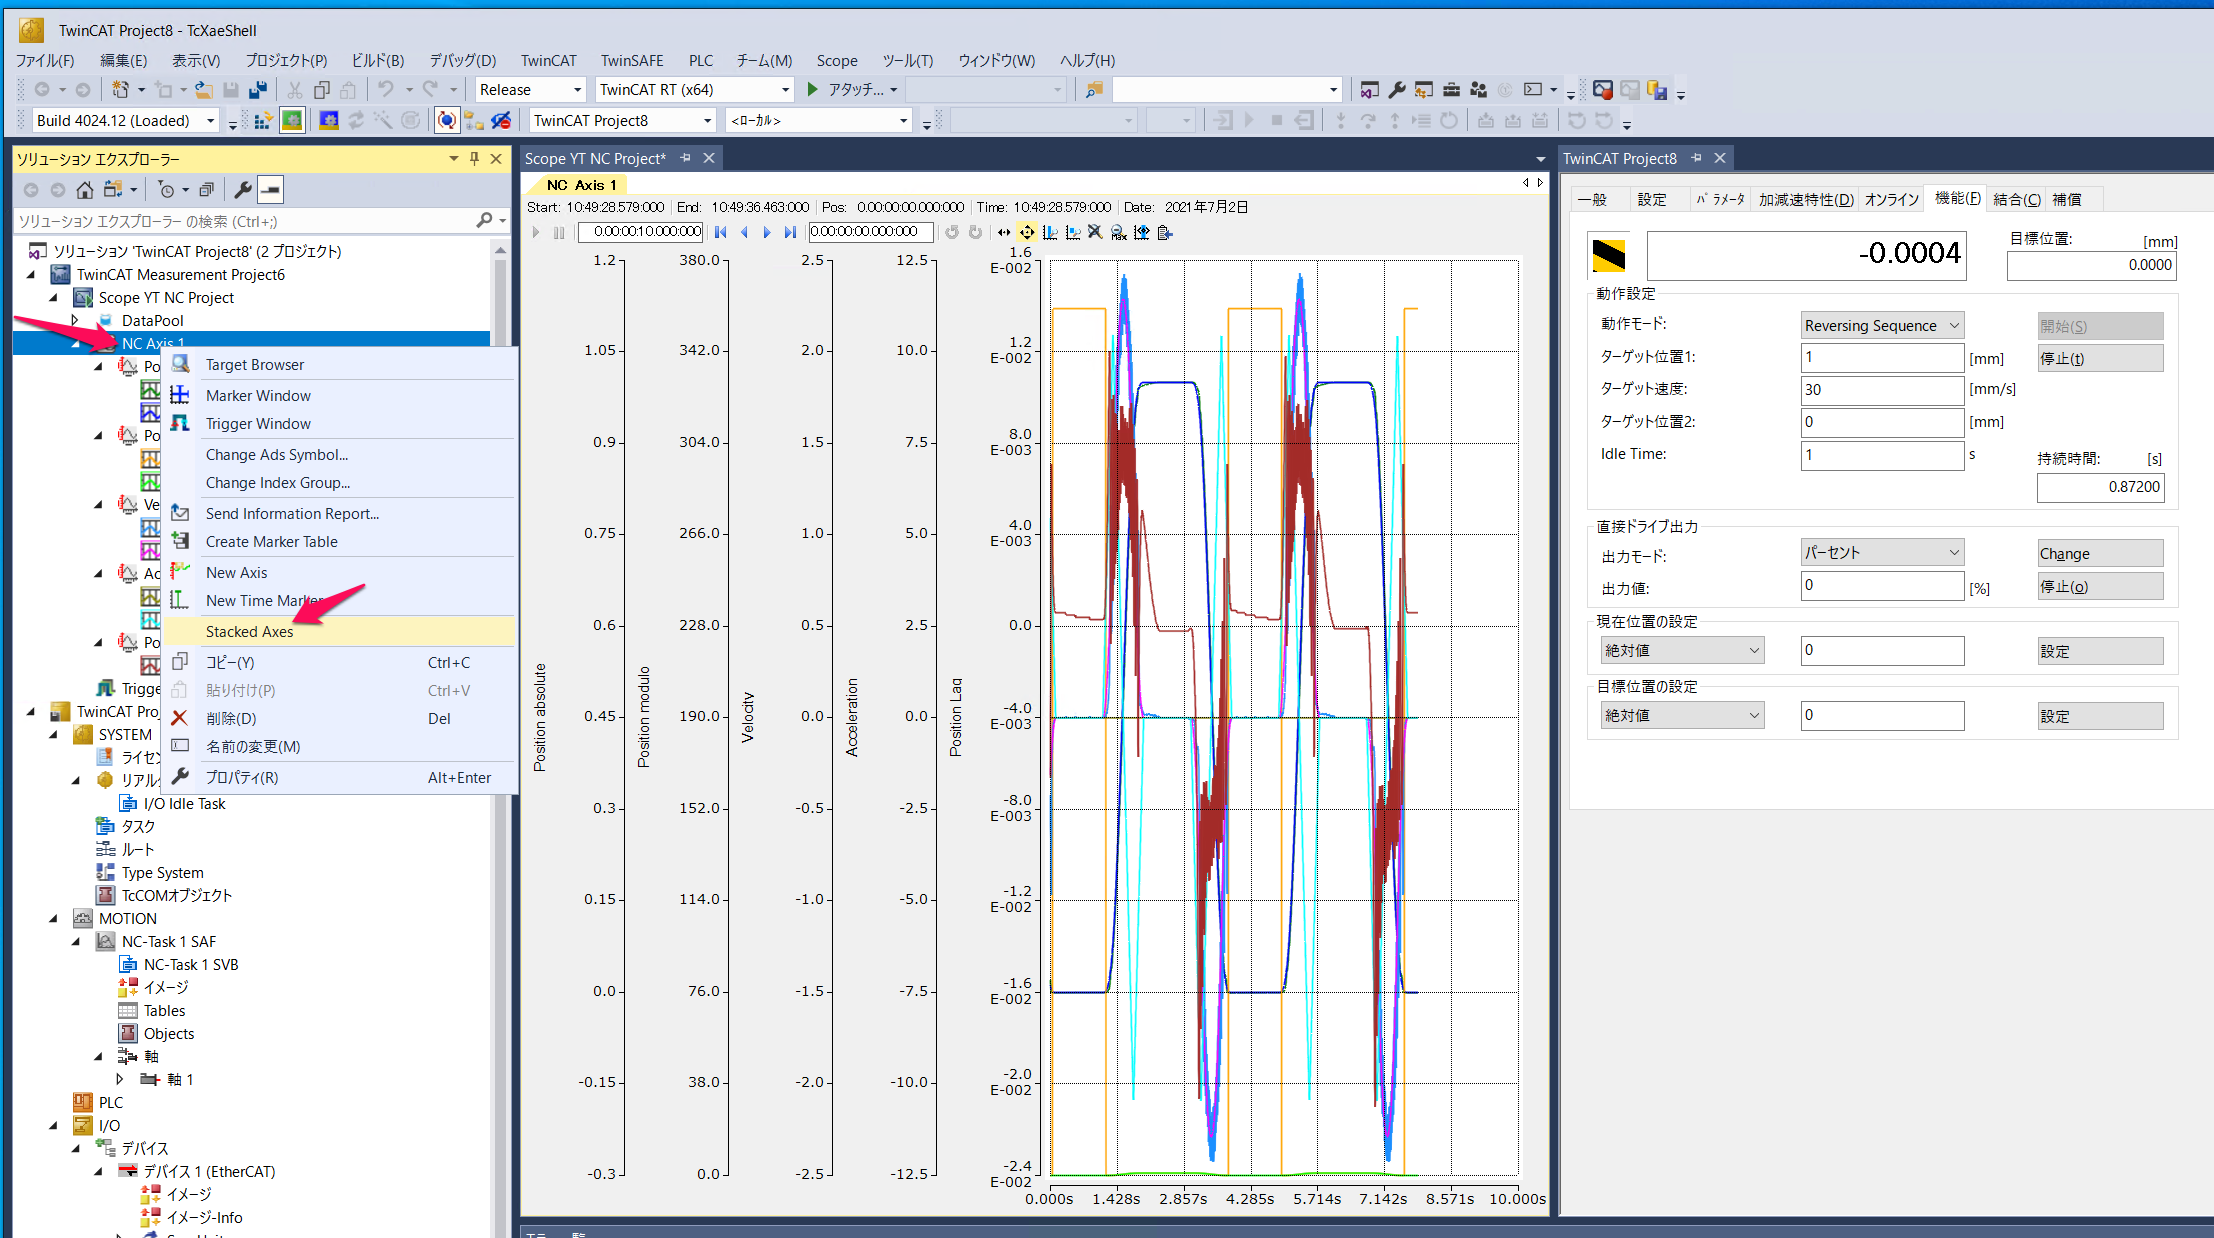Click the Change button for drive output

coord(2099,553)
